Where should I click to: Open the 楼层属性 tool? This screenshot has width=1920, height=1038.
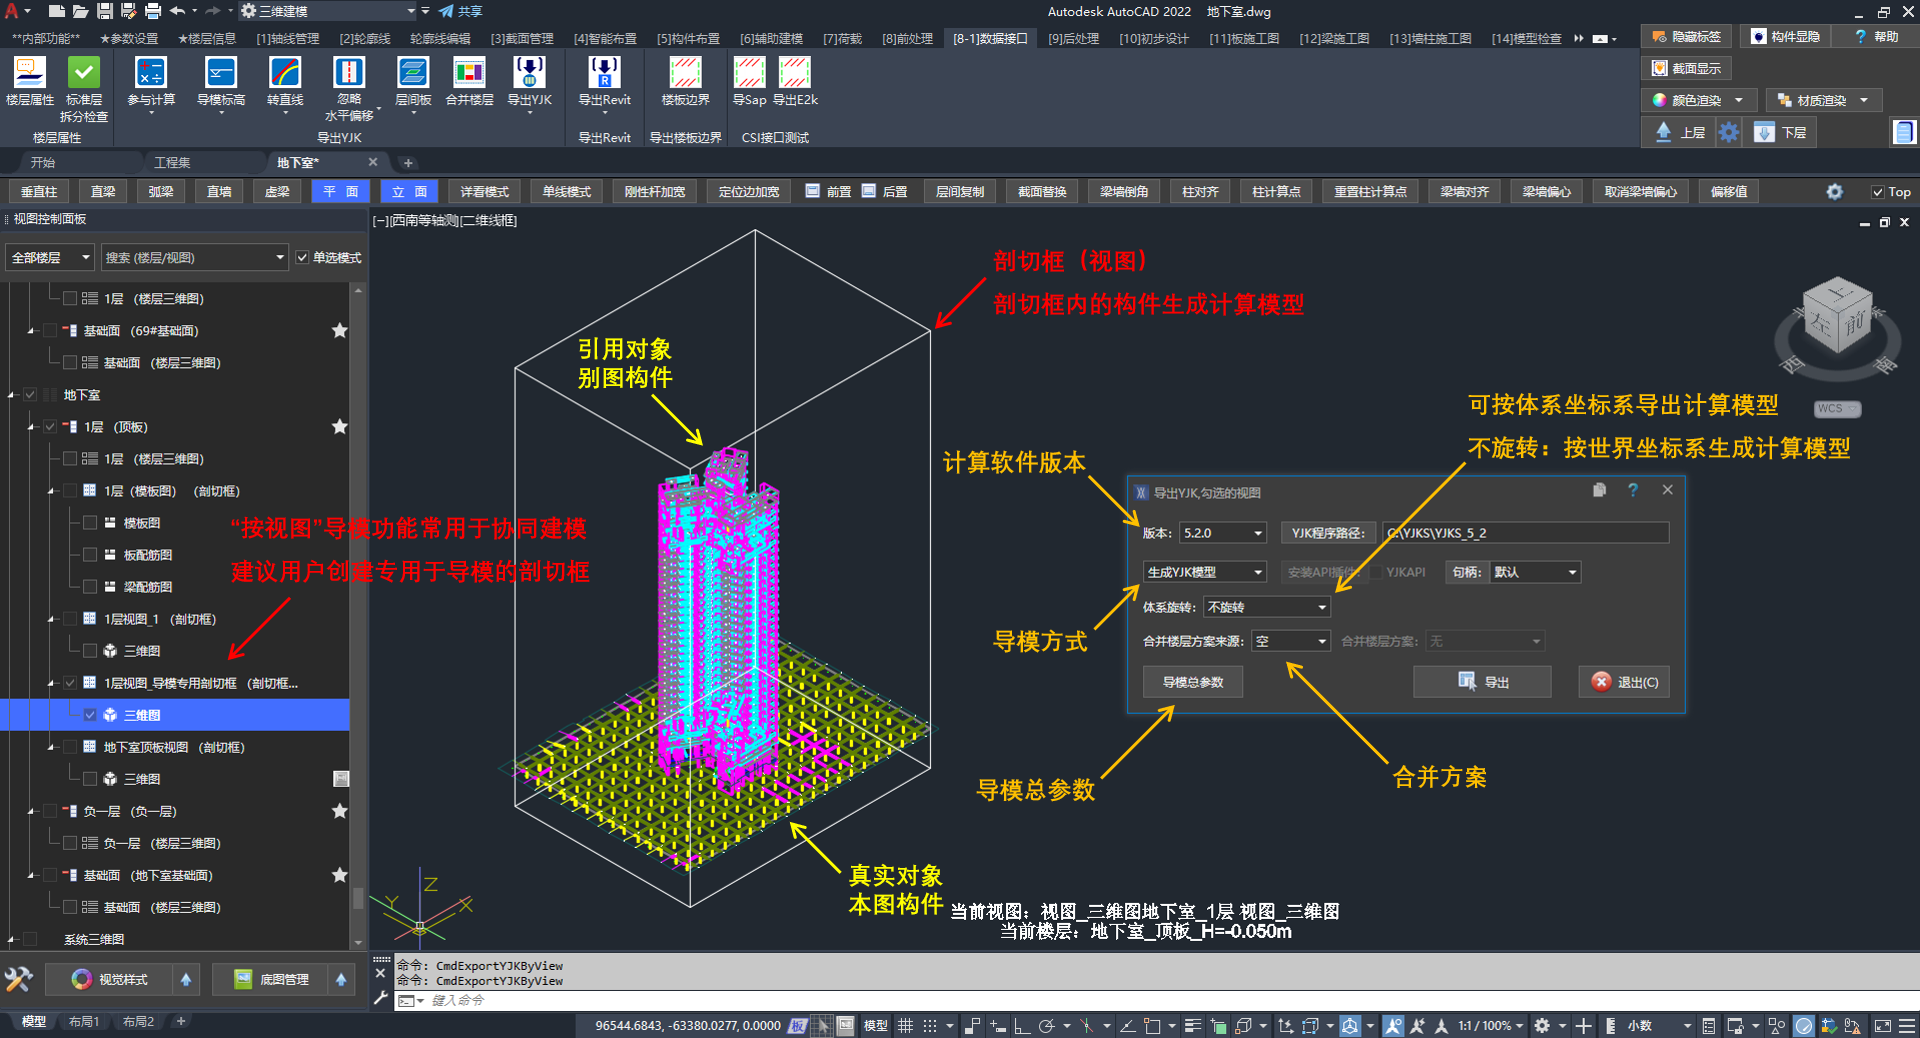point(29,74)
